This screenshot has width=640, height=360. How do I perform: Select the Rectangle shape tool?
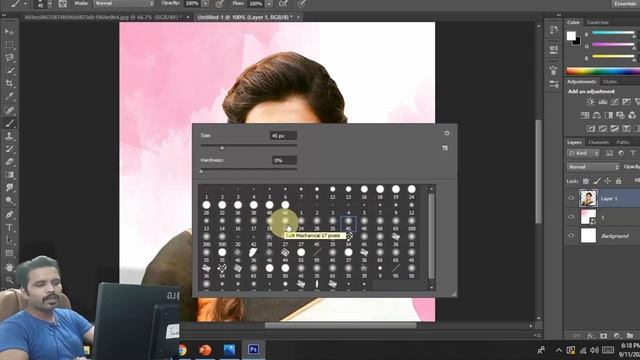(9, 253)
